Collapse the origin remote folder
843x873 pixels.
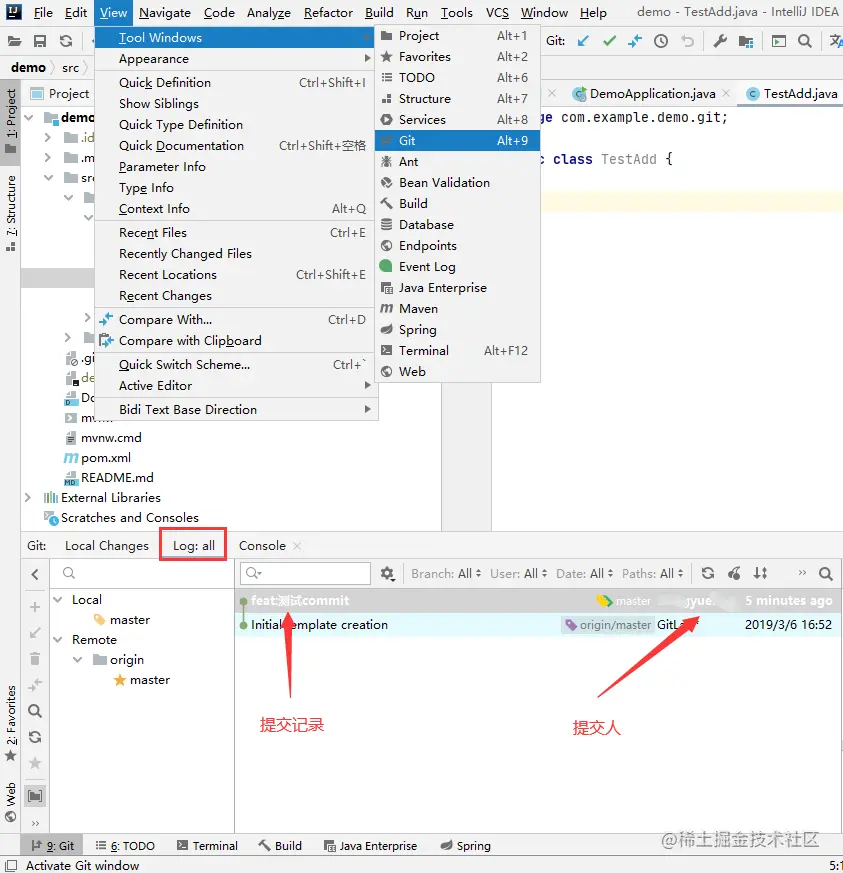tap(78, 660)
